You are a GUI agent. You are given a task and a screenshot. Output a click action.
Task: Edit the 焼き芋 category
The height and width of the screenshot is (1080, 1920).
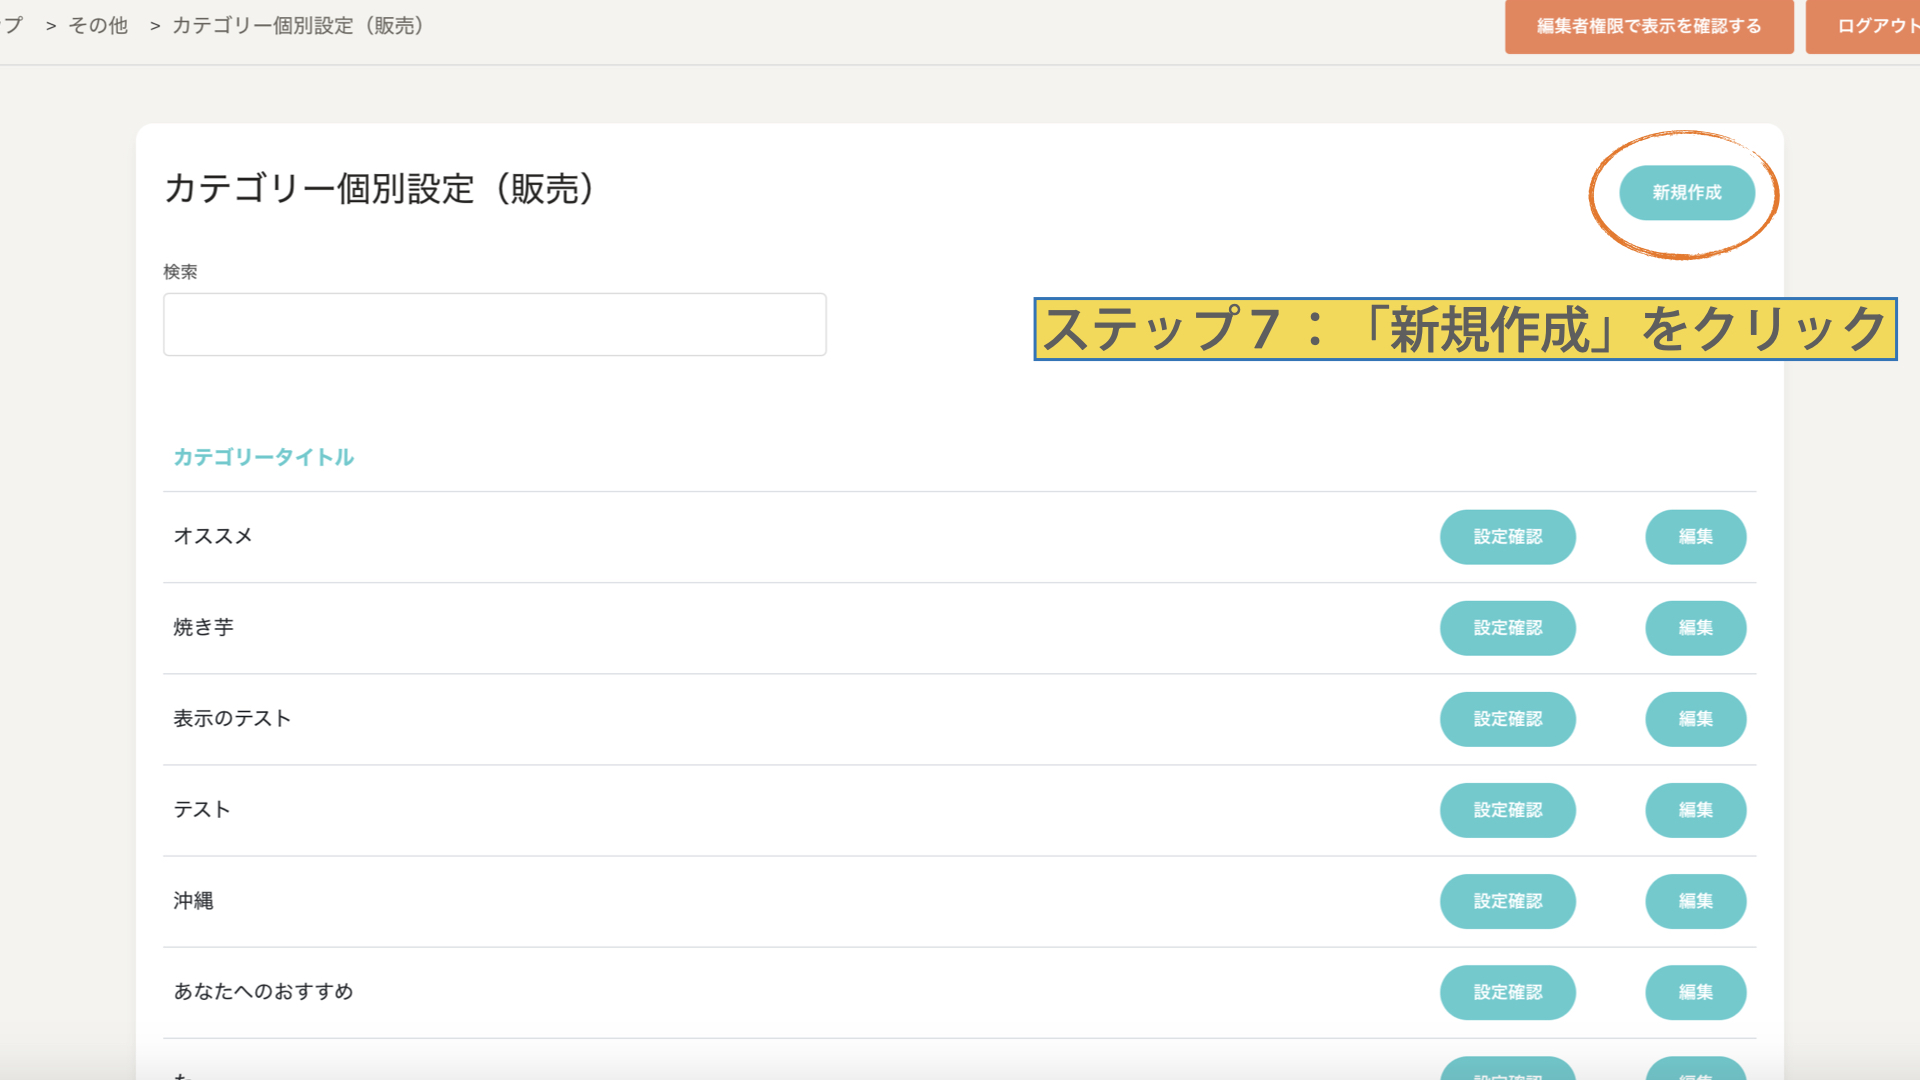(1695, 628)
